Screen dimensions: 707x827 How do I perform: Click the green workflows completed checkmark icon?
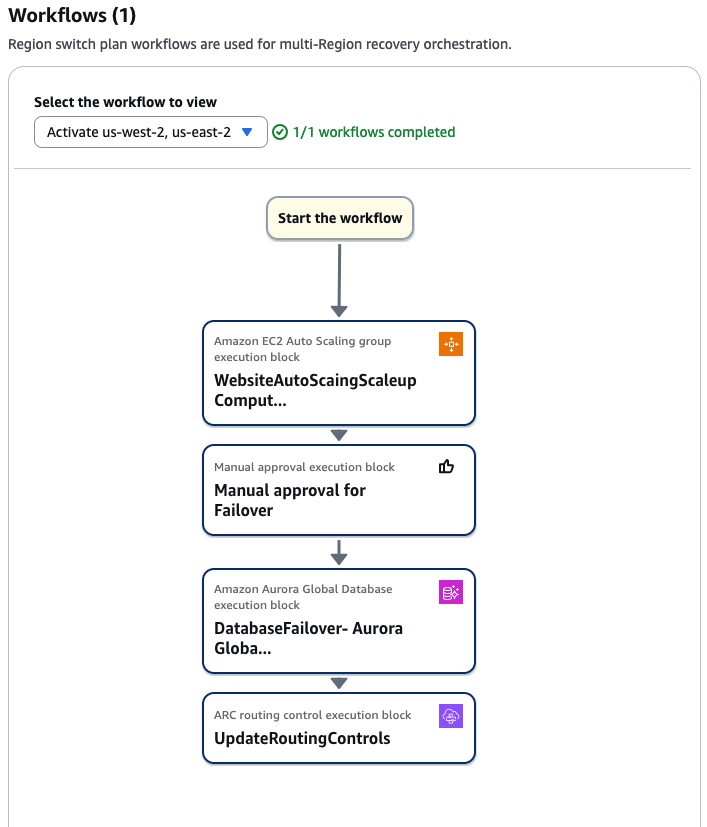(280, 132)
